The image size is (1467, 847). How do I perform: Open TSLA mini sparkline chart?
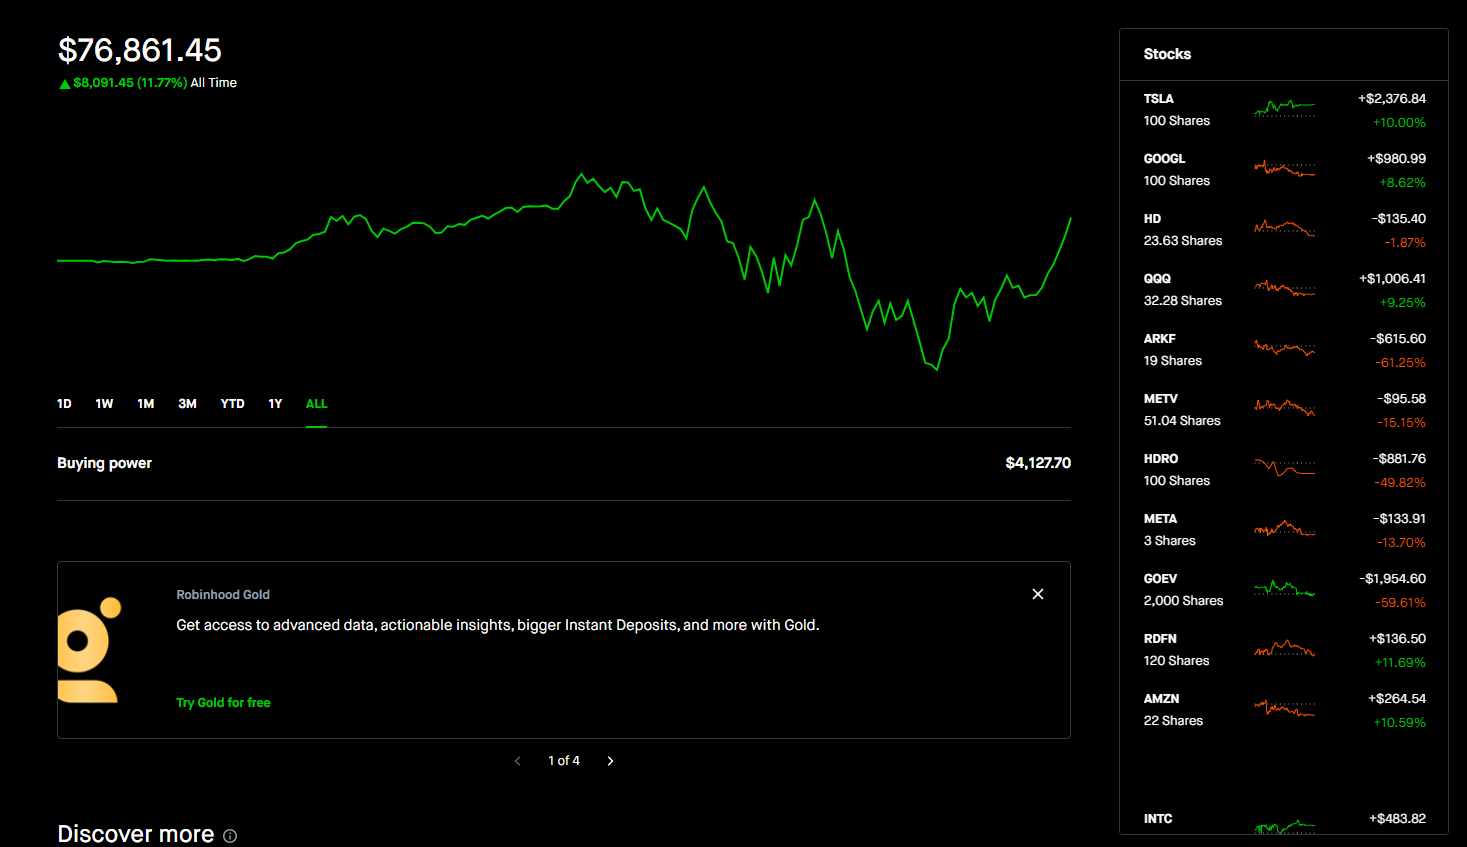1285,108
